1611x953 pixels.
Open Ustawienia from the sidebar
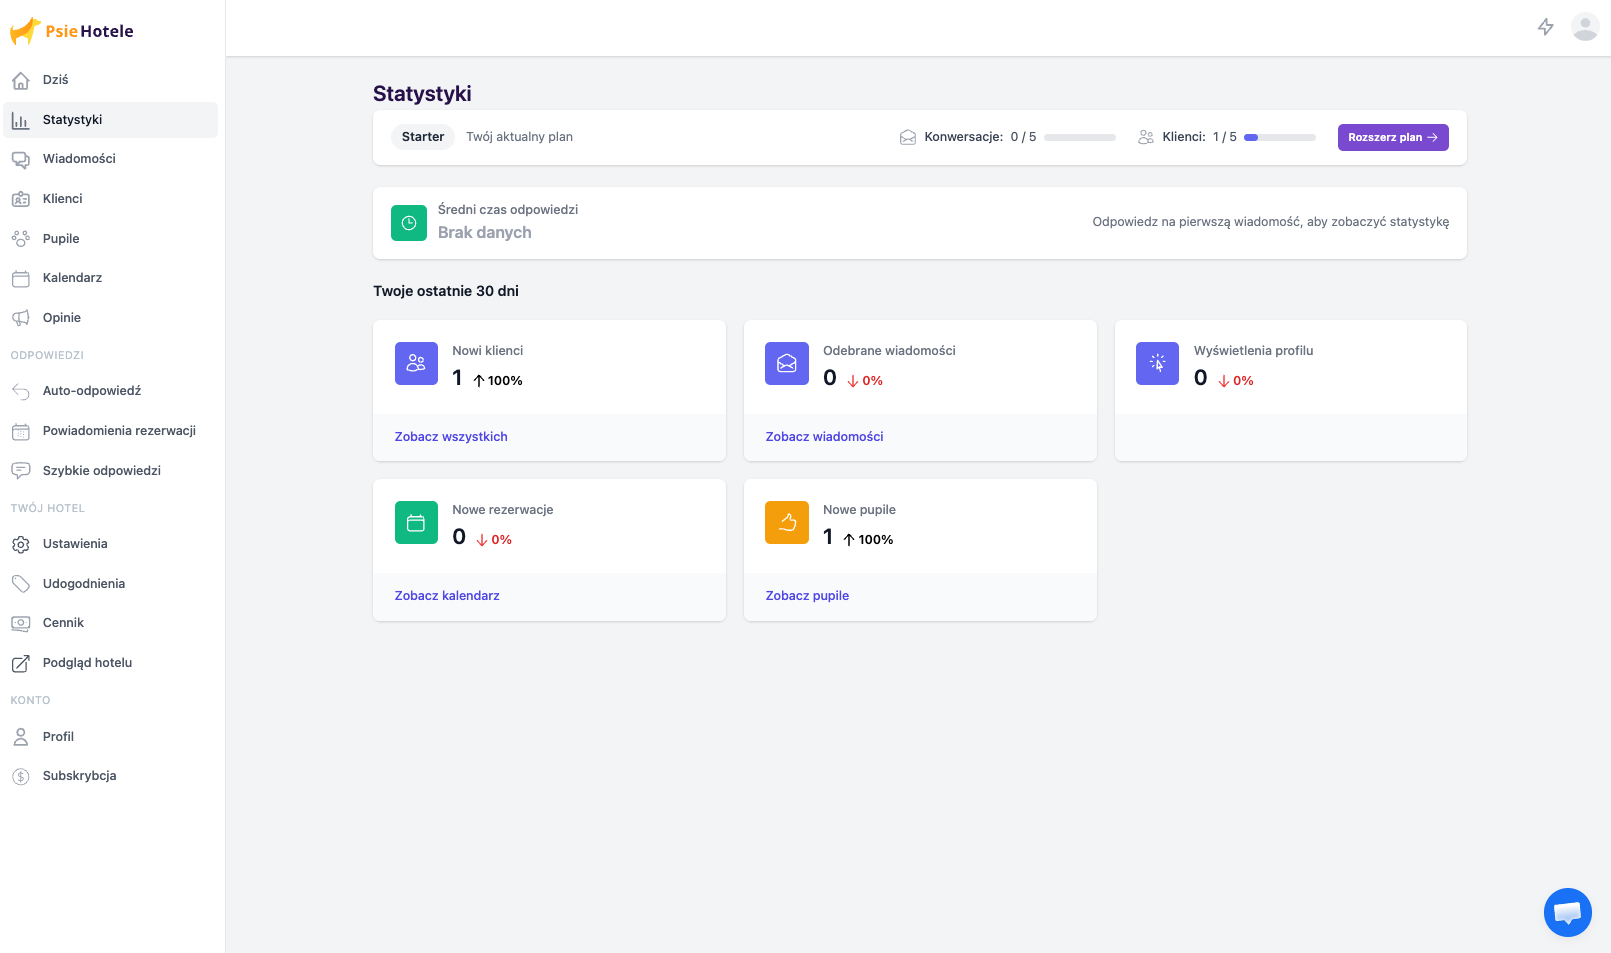[75, 544]
